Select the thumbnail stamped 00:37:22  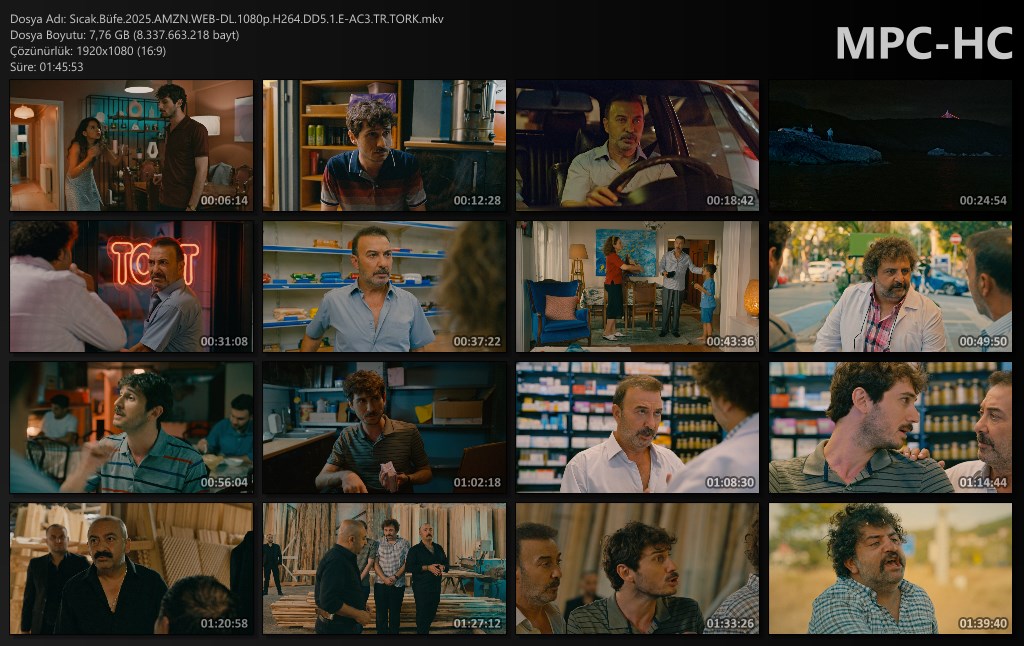tap(384, 286)
